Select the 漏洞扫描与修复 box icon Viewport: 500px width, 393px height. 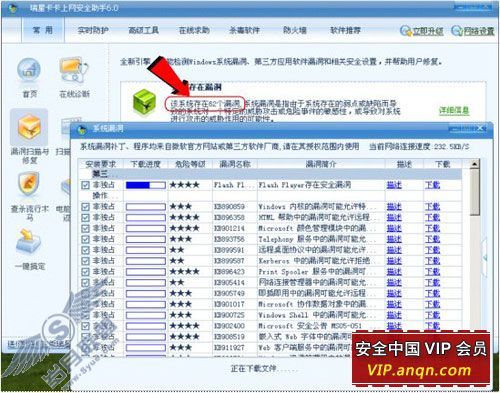click(x=29, y=127)
